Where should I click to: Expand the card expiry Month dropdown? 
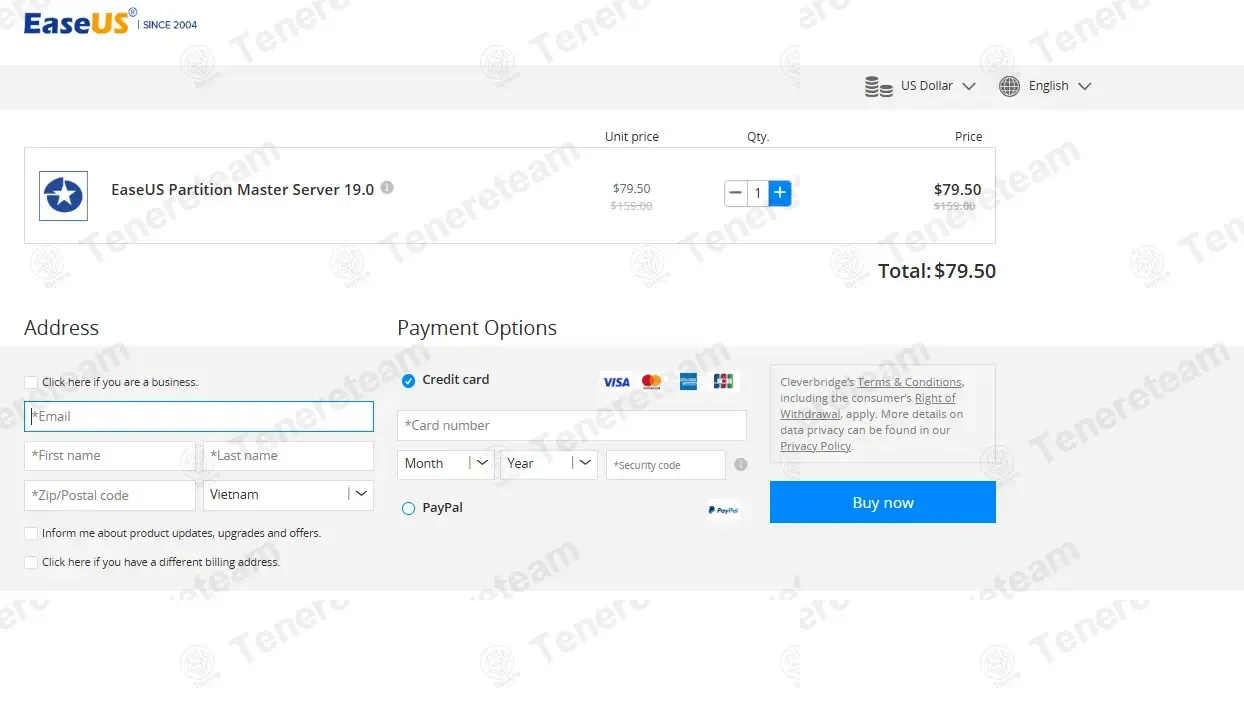tap(445, 464)
